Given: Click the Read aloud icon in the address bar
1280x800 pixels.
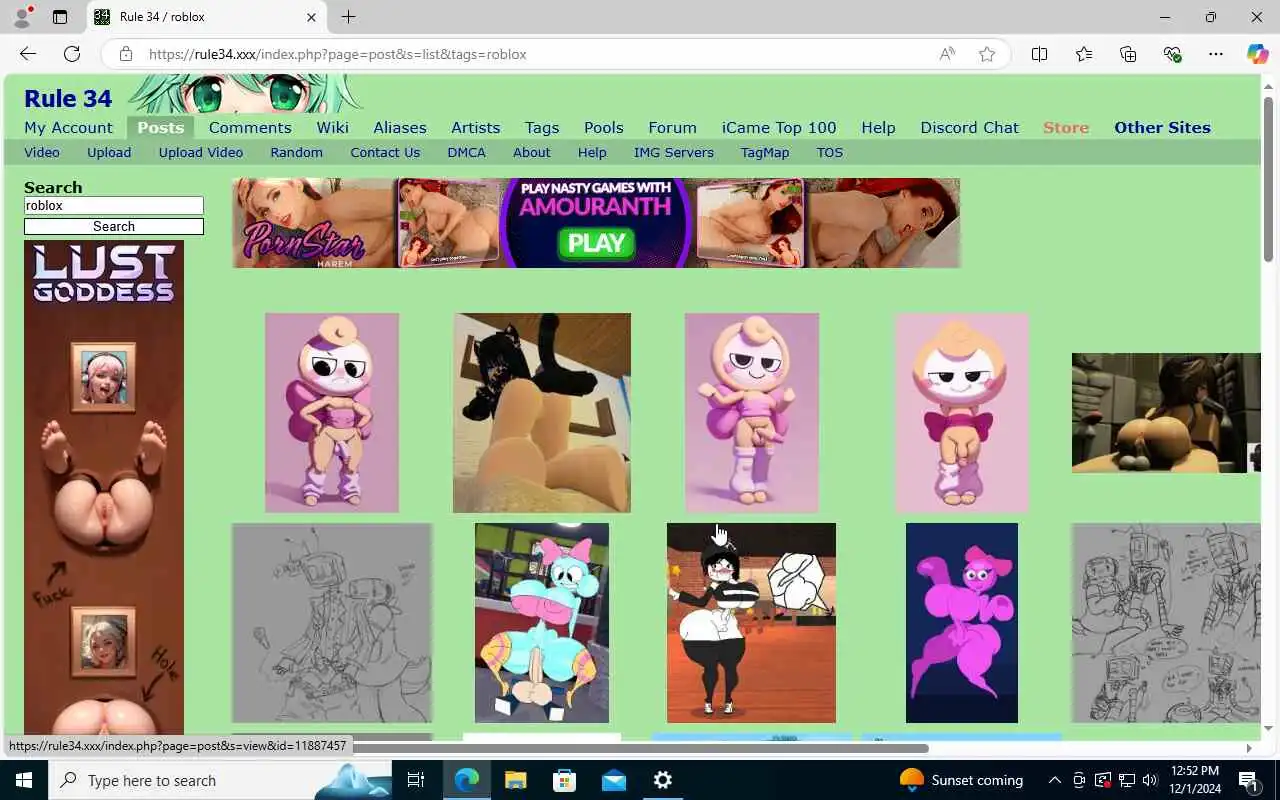Looking at the screenshot, I should click(x=946, y=54).
